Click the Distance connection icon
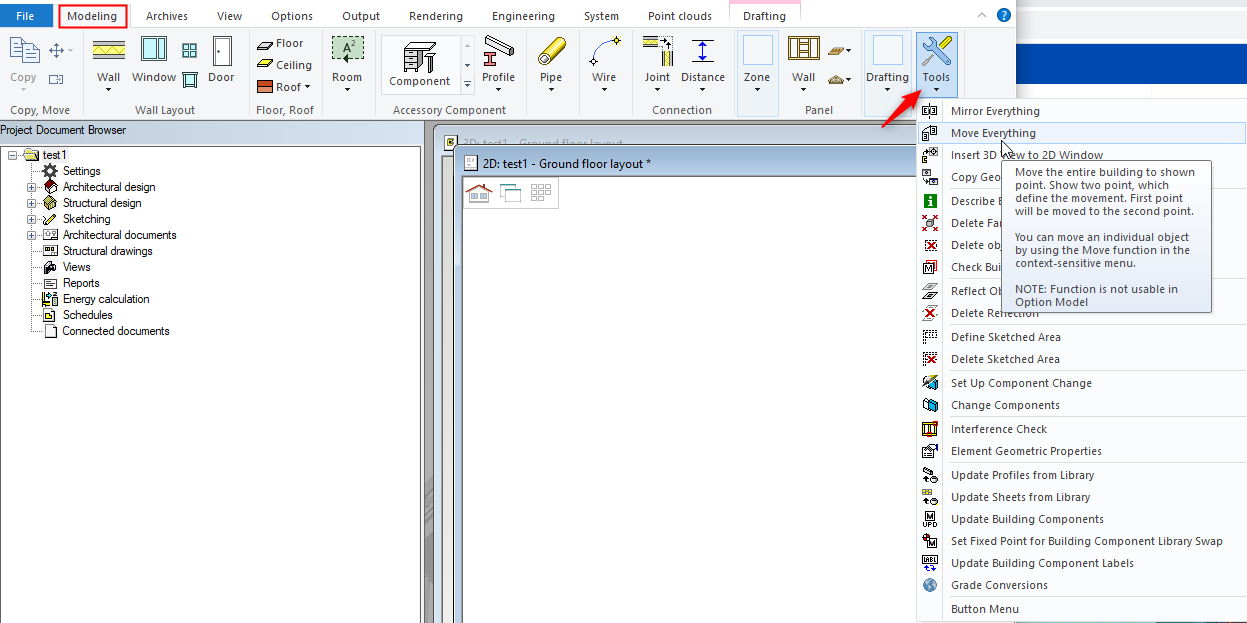 [703, 52]
